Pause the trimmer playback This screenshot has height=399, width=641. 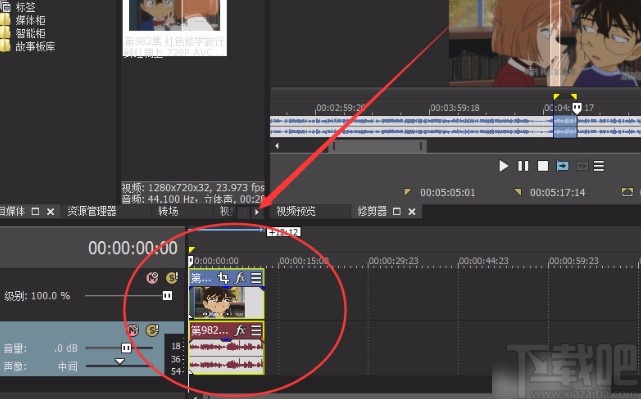click(523, 166)
